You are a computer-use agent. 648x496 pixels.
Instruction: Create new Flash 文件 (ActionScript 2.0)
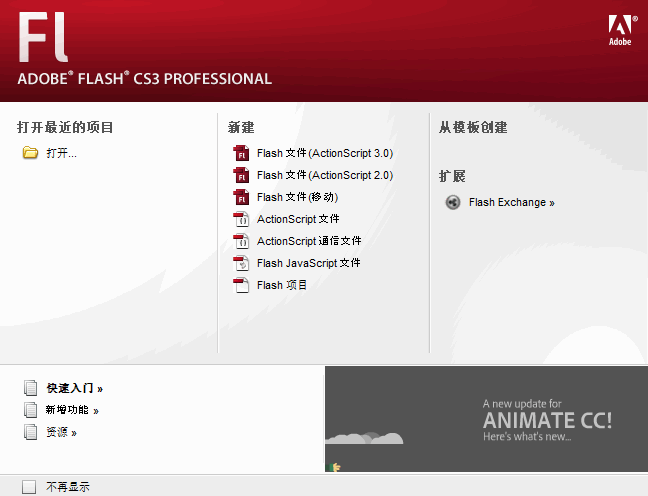tap(325, 175)
